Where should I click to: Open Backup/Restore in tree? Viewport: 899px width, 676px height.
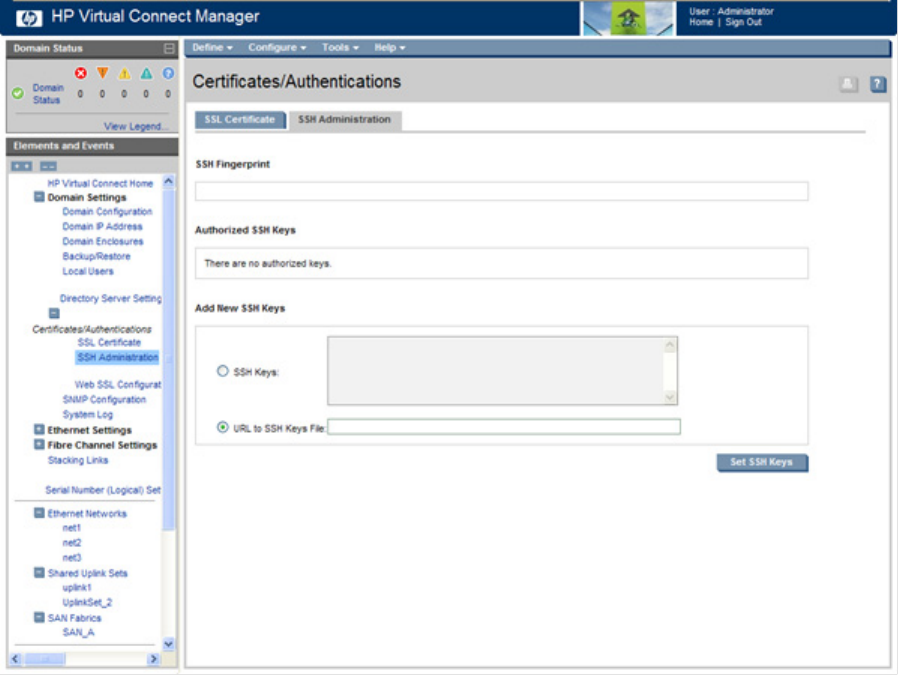96,256
